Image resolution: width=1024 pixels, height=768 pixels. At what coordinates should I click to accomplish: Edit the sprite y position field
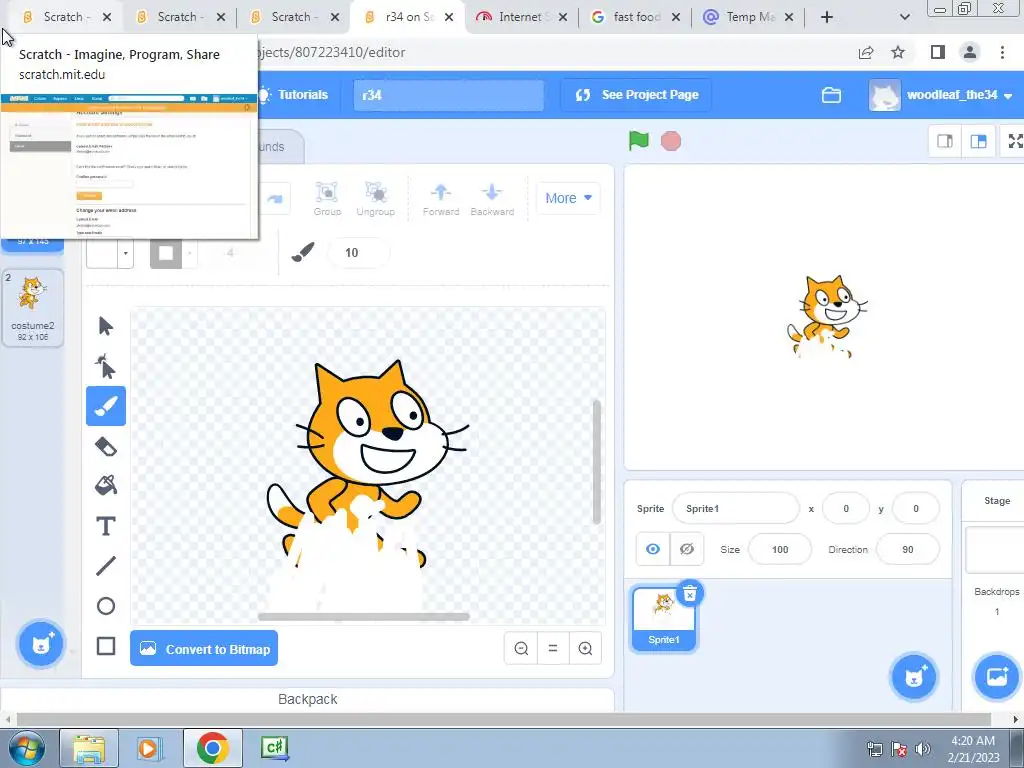tap(916, 508)
